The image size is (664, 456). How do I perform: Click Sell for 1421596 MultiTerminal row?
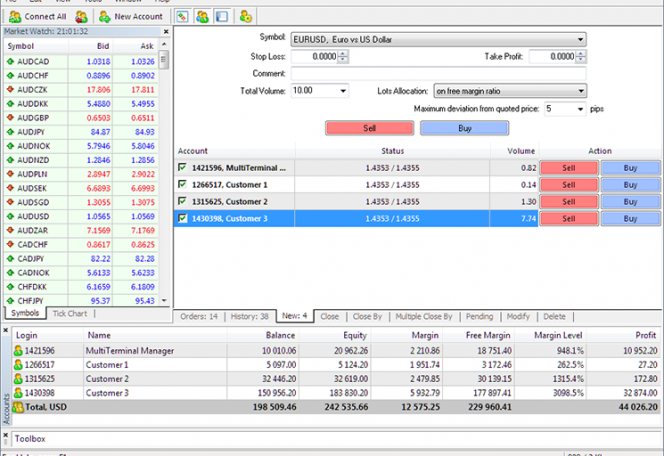tap(569, 168)
